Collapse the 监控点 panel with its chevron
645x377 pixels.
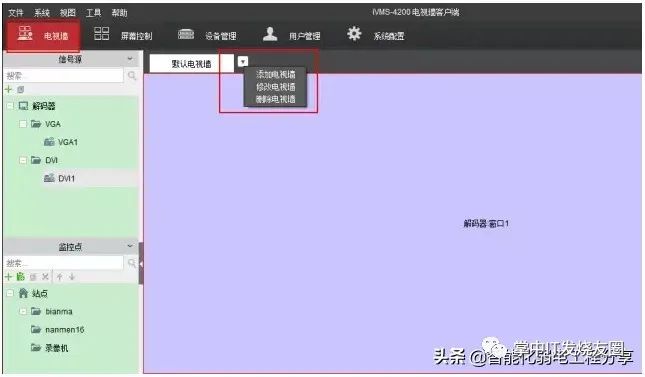[x=130, y=246]
